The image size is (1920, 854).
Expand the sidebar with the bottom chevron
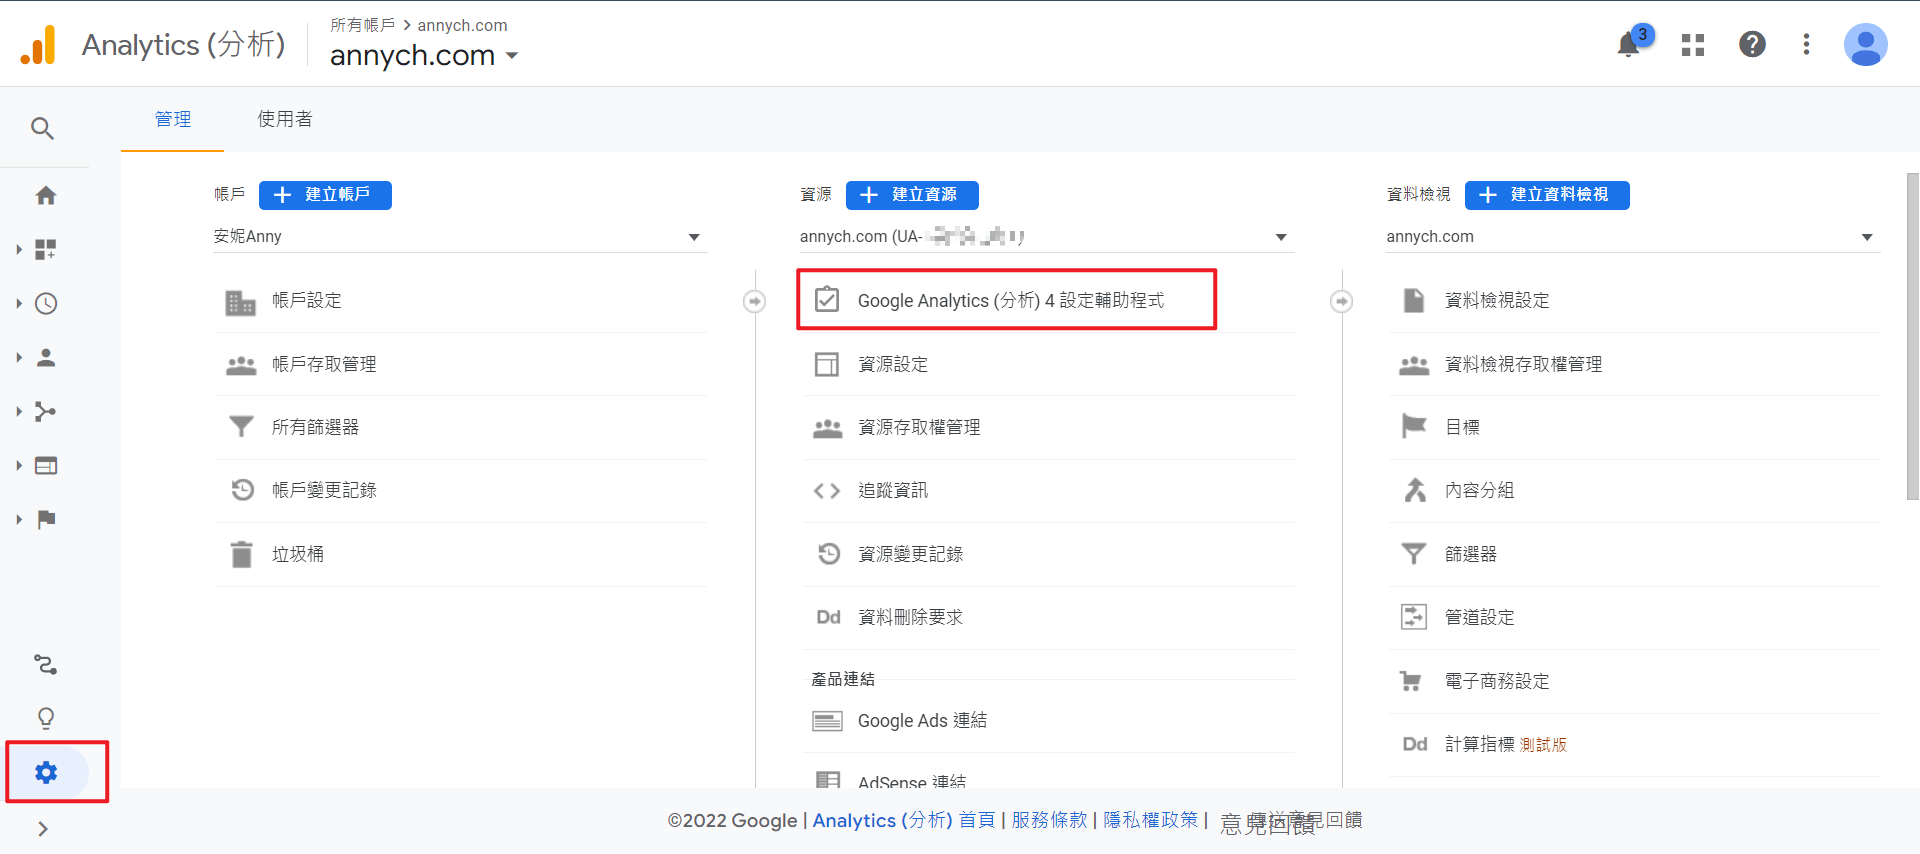point(43,828)
